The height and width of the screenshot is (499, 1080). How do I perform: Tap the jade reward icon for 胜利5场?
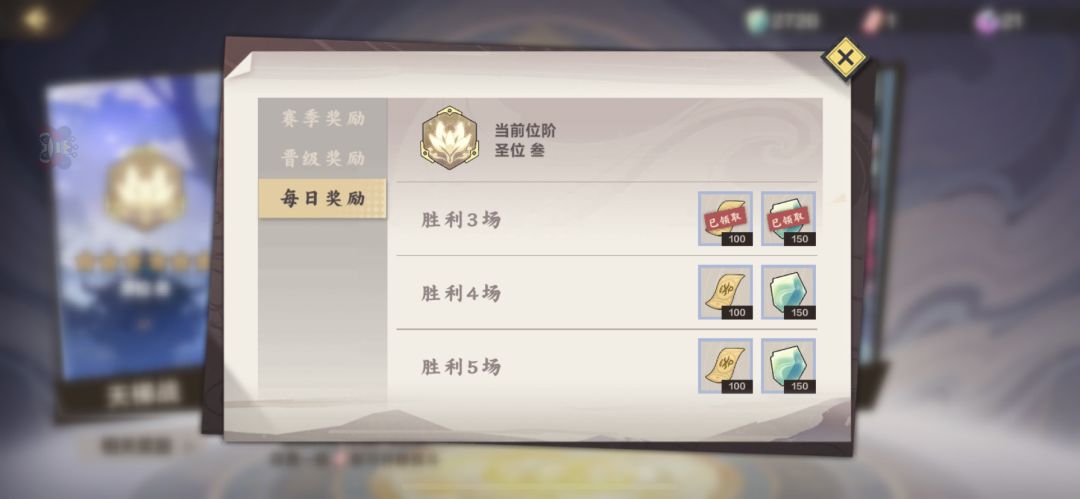coord(789,366)
